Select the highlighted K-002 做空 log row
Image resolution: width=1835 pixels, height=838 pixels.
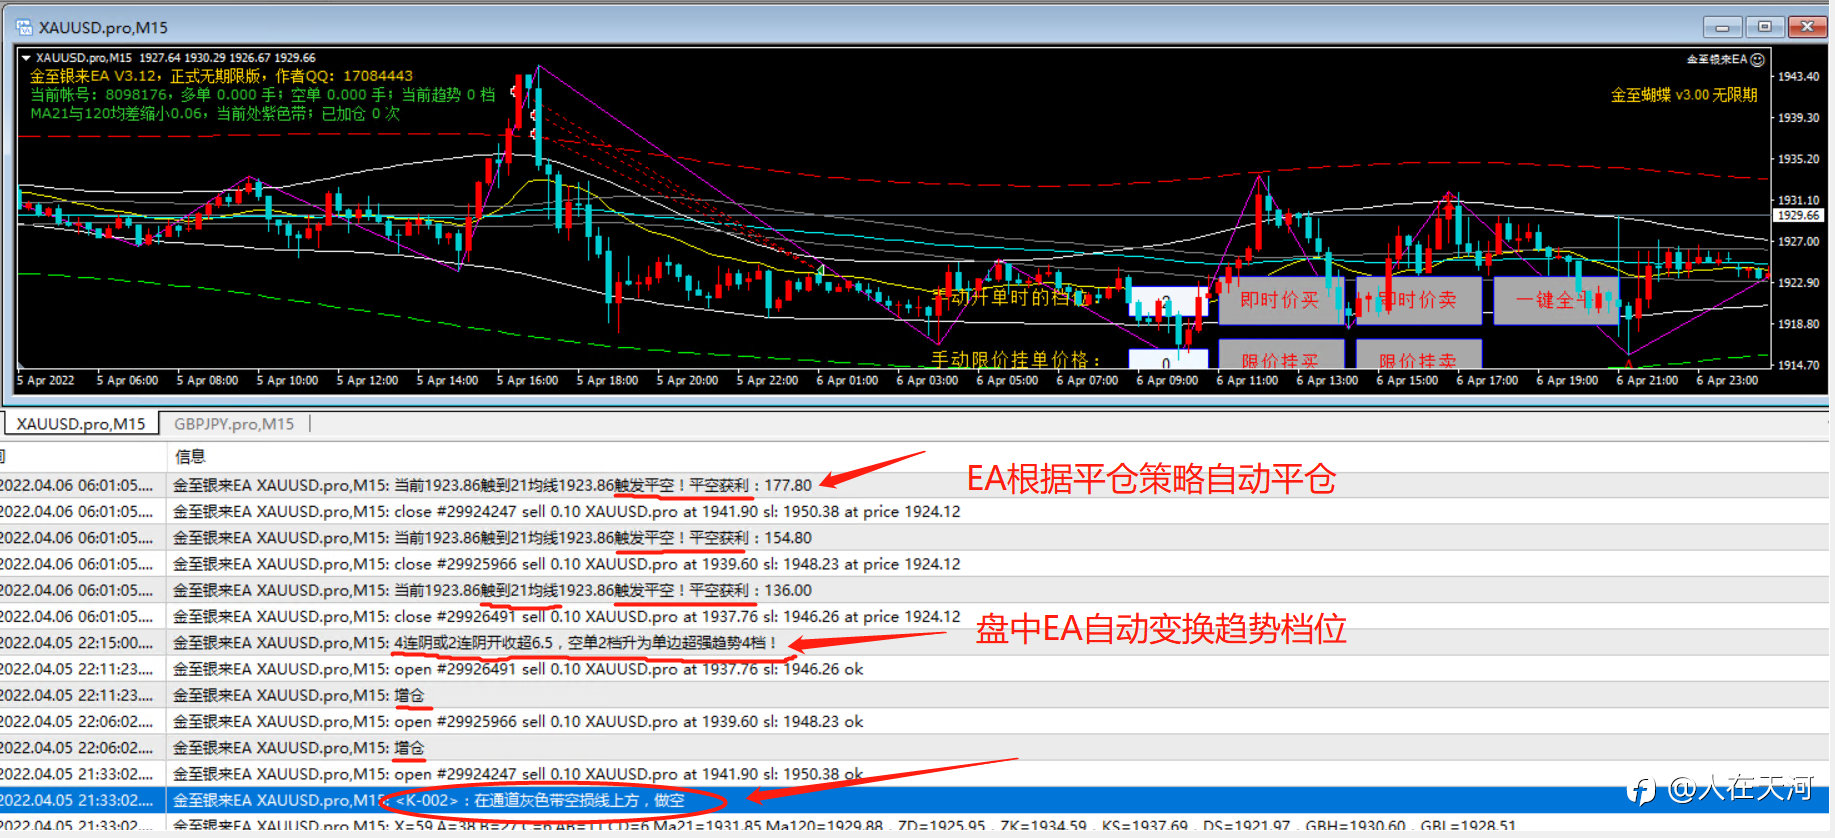pos(914,800)
